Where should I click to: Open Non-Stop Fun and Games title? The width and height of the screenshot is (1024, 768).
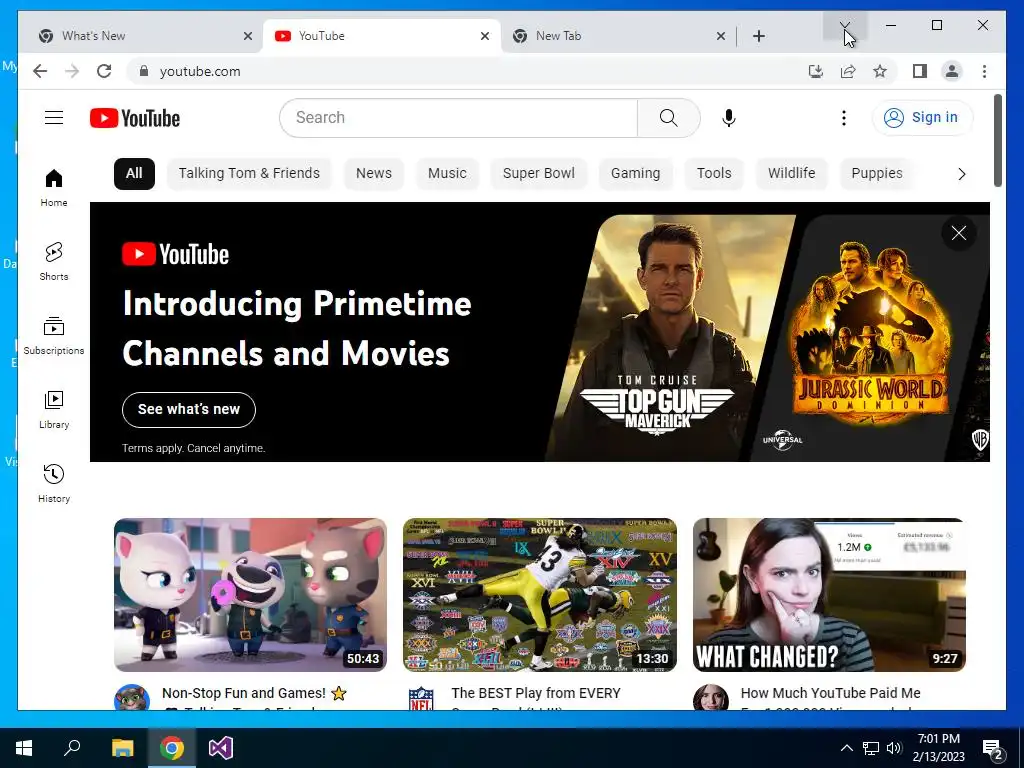(x=254, y=693)
